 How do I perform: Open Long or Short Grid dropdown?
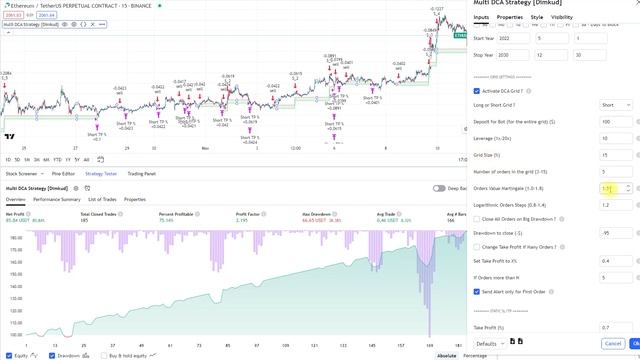[x=616, y=105]
